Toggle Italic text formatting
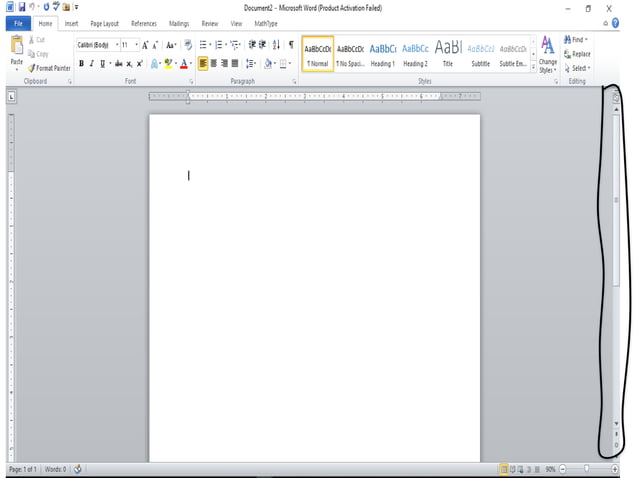Viewport: 638px width, 478px height. (x=91, y=63)
